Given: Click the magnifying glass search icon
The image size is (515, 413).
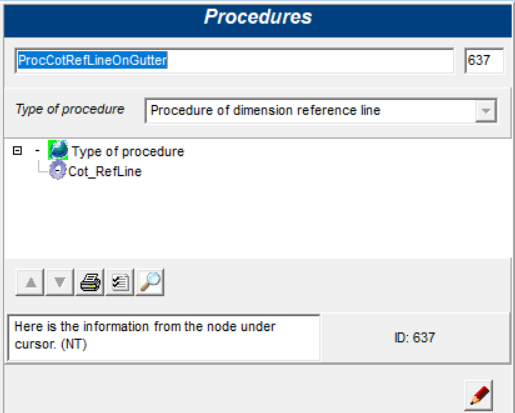Looking at the screenshot, I should (x=150, y=282).
